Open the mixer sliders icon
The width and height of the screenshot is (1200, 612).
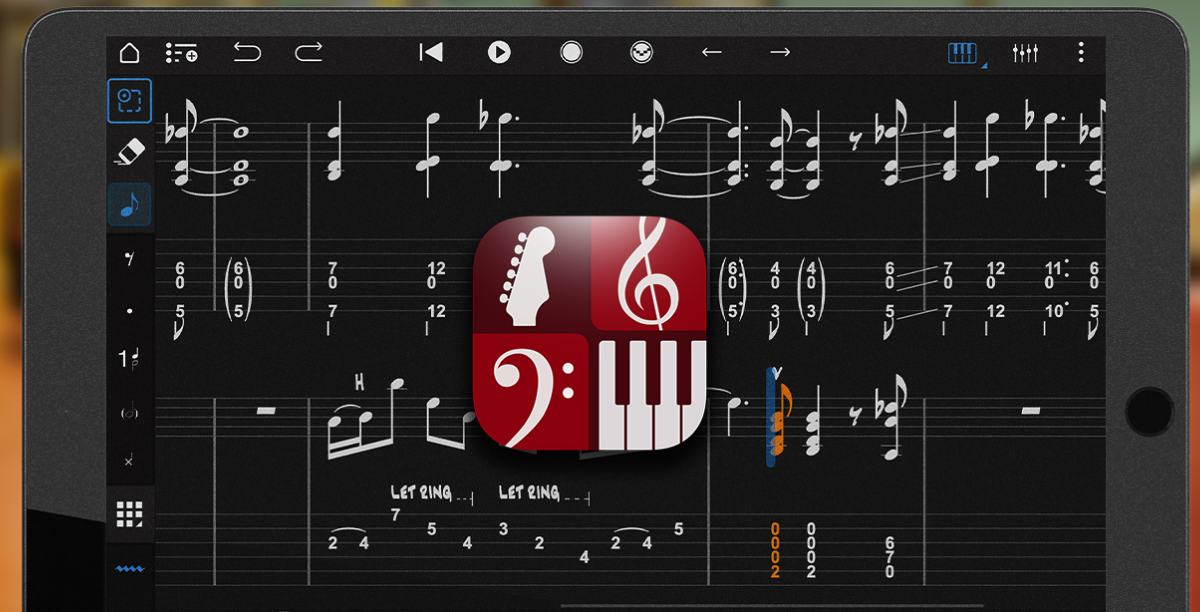coord(1025,53)
